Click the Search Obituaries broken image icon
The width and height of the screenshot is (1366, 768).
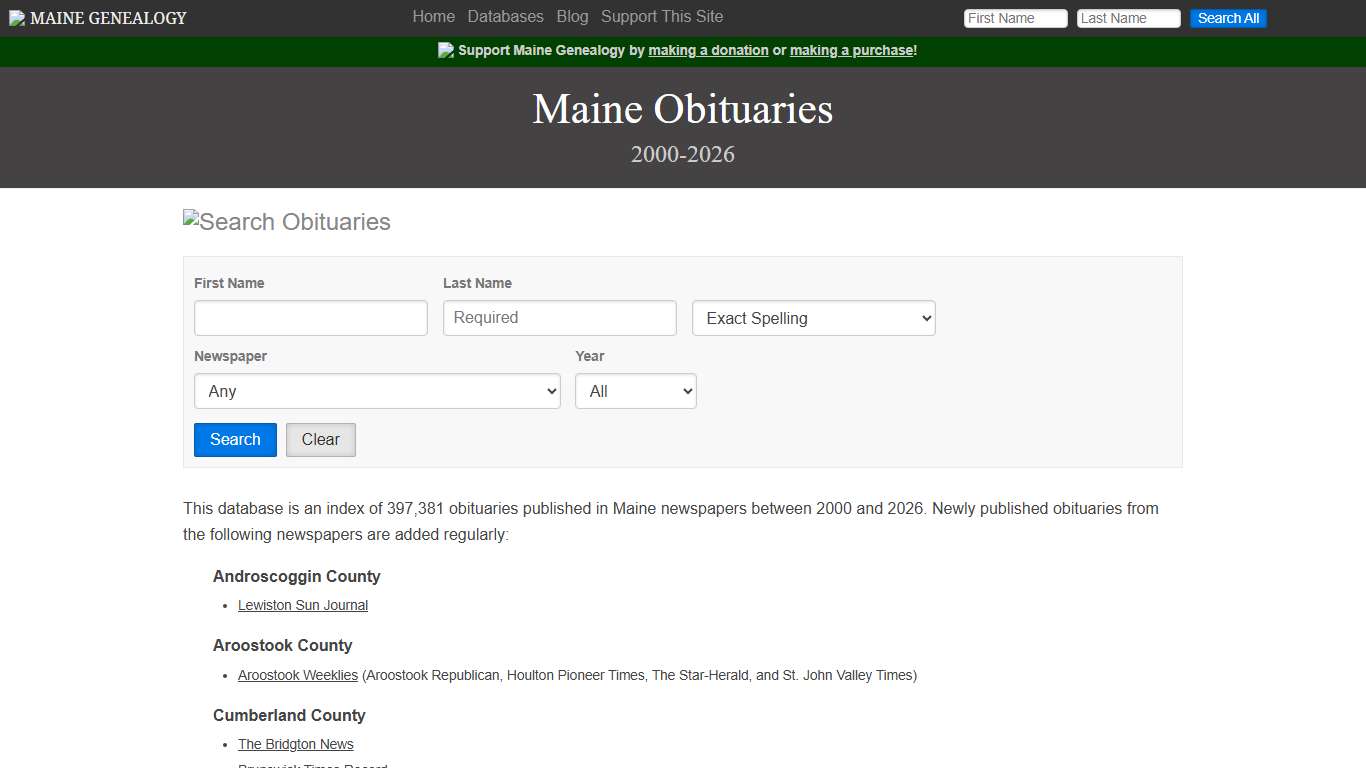[190, 221]
